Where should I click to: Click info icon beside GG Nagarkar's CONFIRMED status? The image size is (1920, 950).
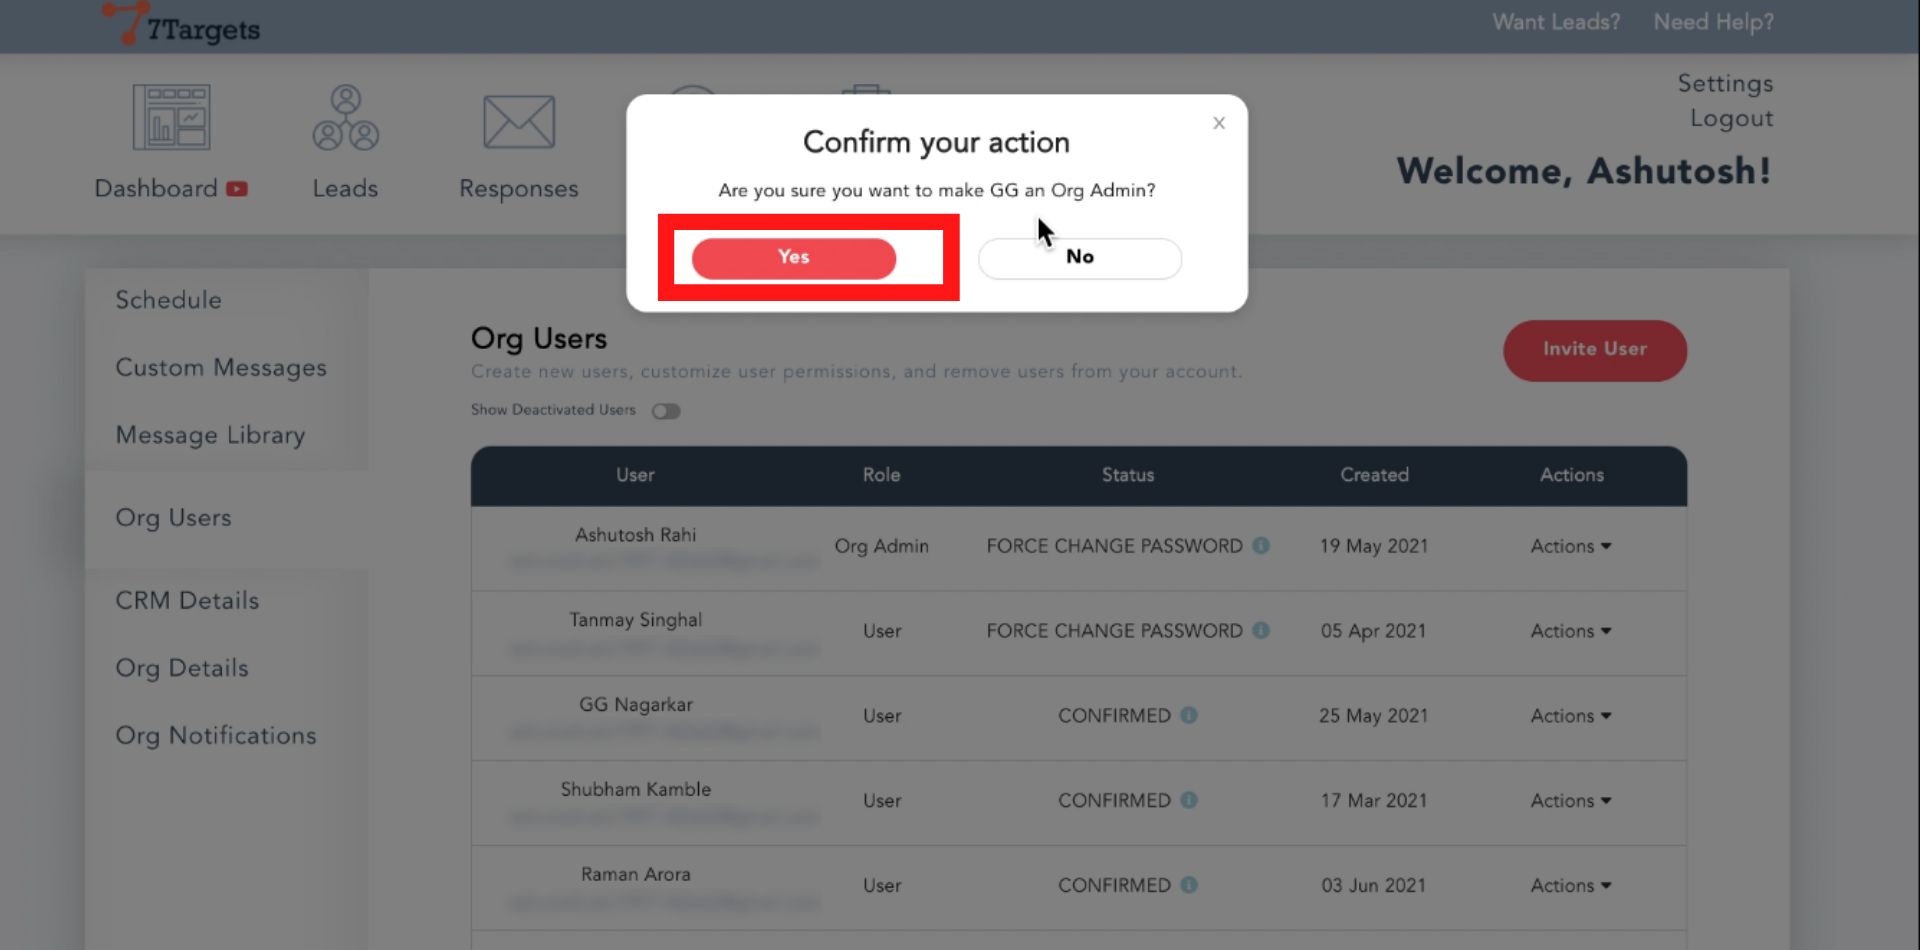[x=1188, y=716]
